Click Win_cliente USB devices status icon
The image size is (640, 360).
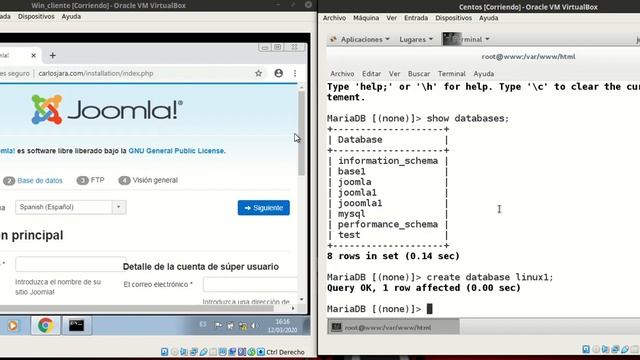tap(203, 352)
